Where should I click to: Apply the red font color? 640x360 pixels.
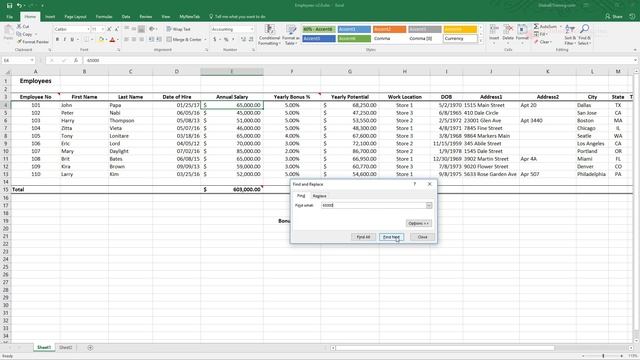(x=113, y=40)
